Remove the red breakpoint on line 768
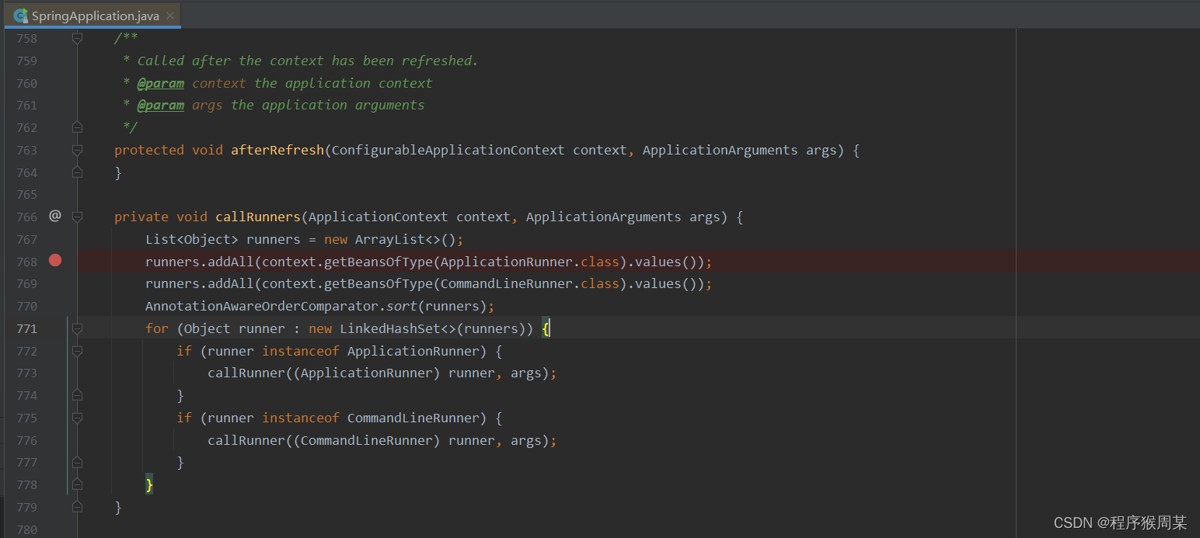The image size is (1200, 538). [x=55, y=261]
